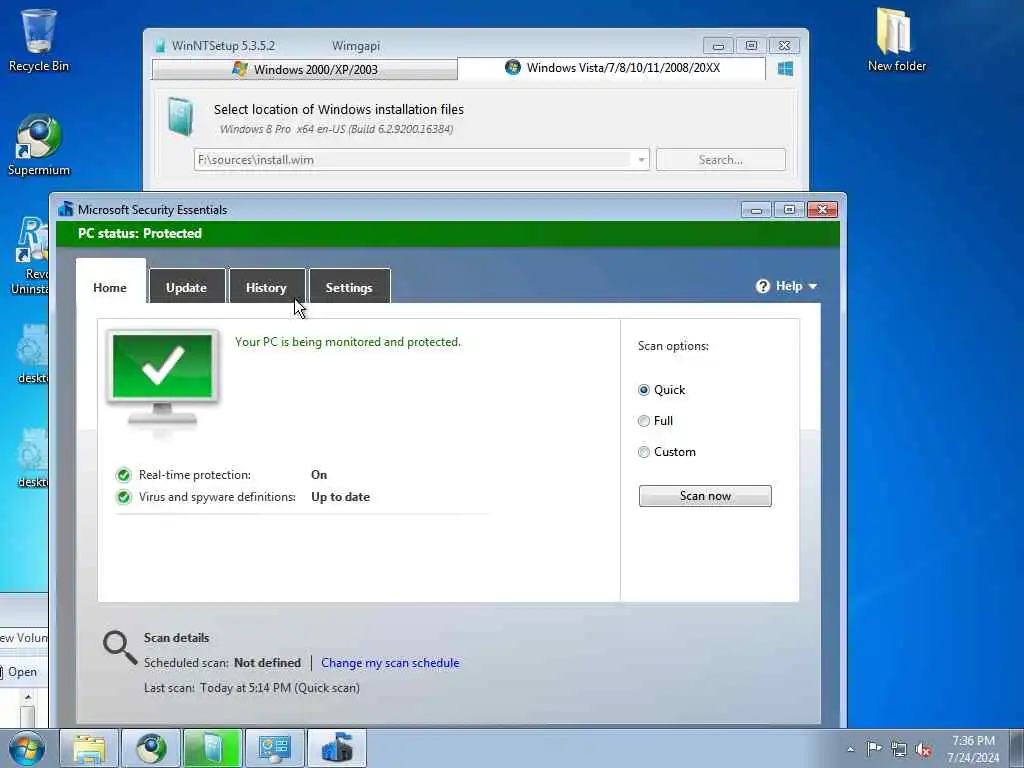Image resolution: width=1024 pixels, height=768 pixels.
Task: Click 'PC status: Protected' banner text
Action: pos(140,234)
